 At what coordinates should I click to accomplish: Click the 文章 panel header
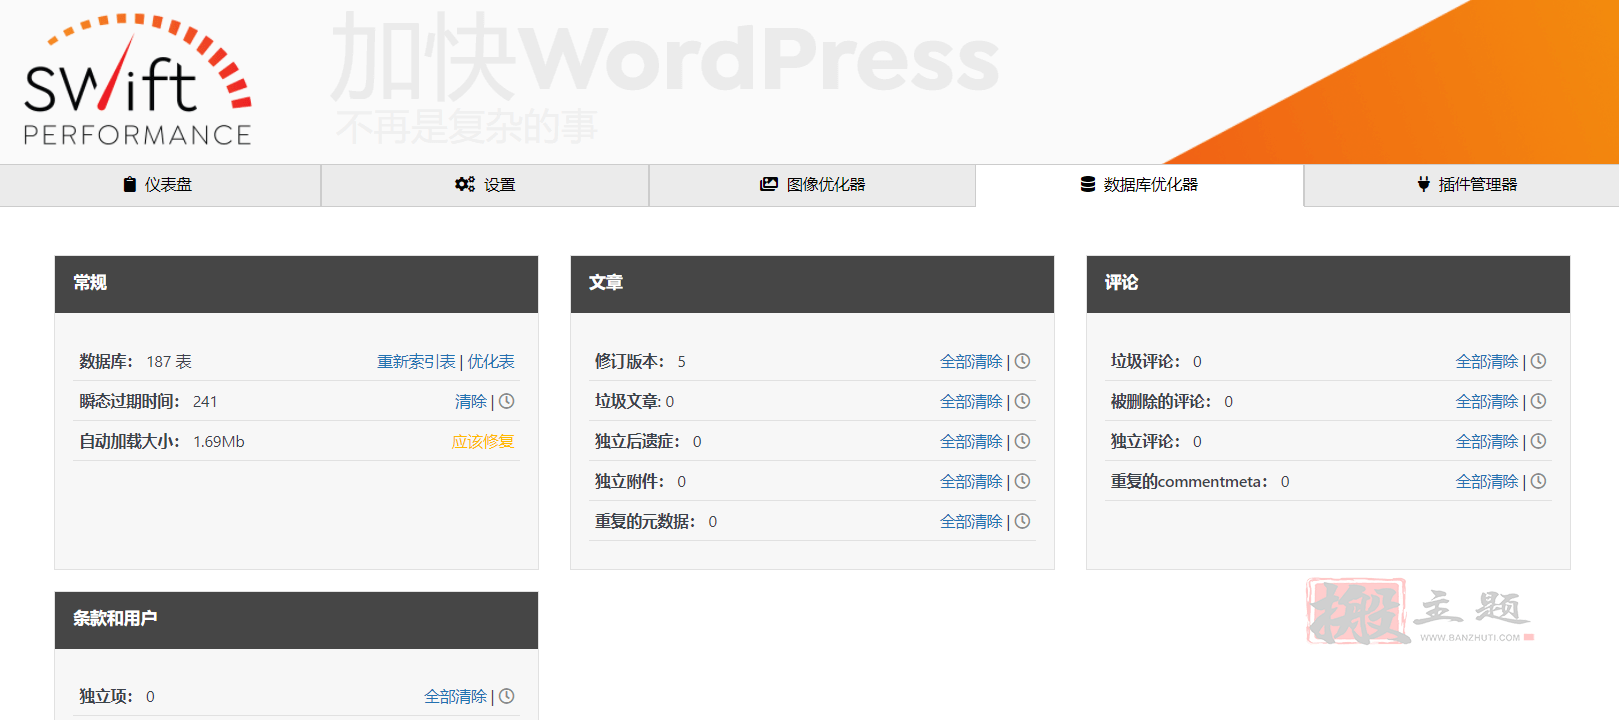click(812, 284)
